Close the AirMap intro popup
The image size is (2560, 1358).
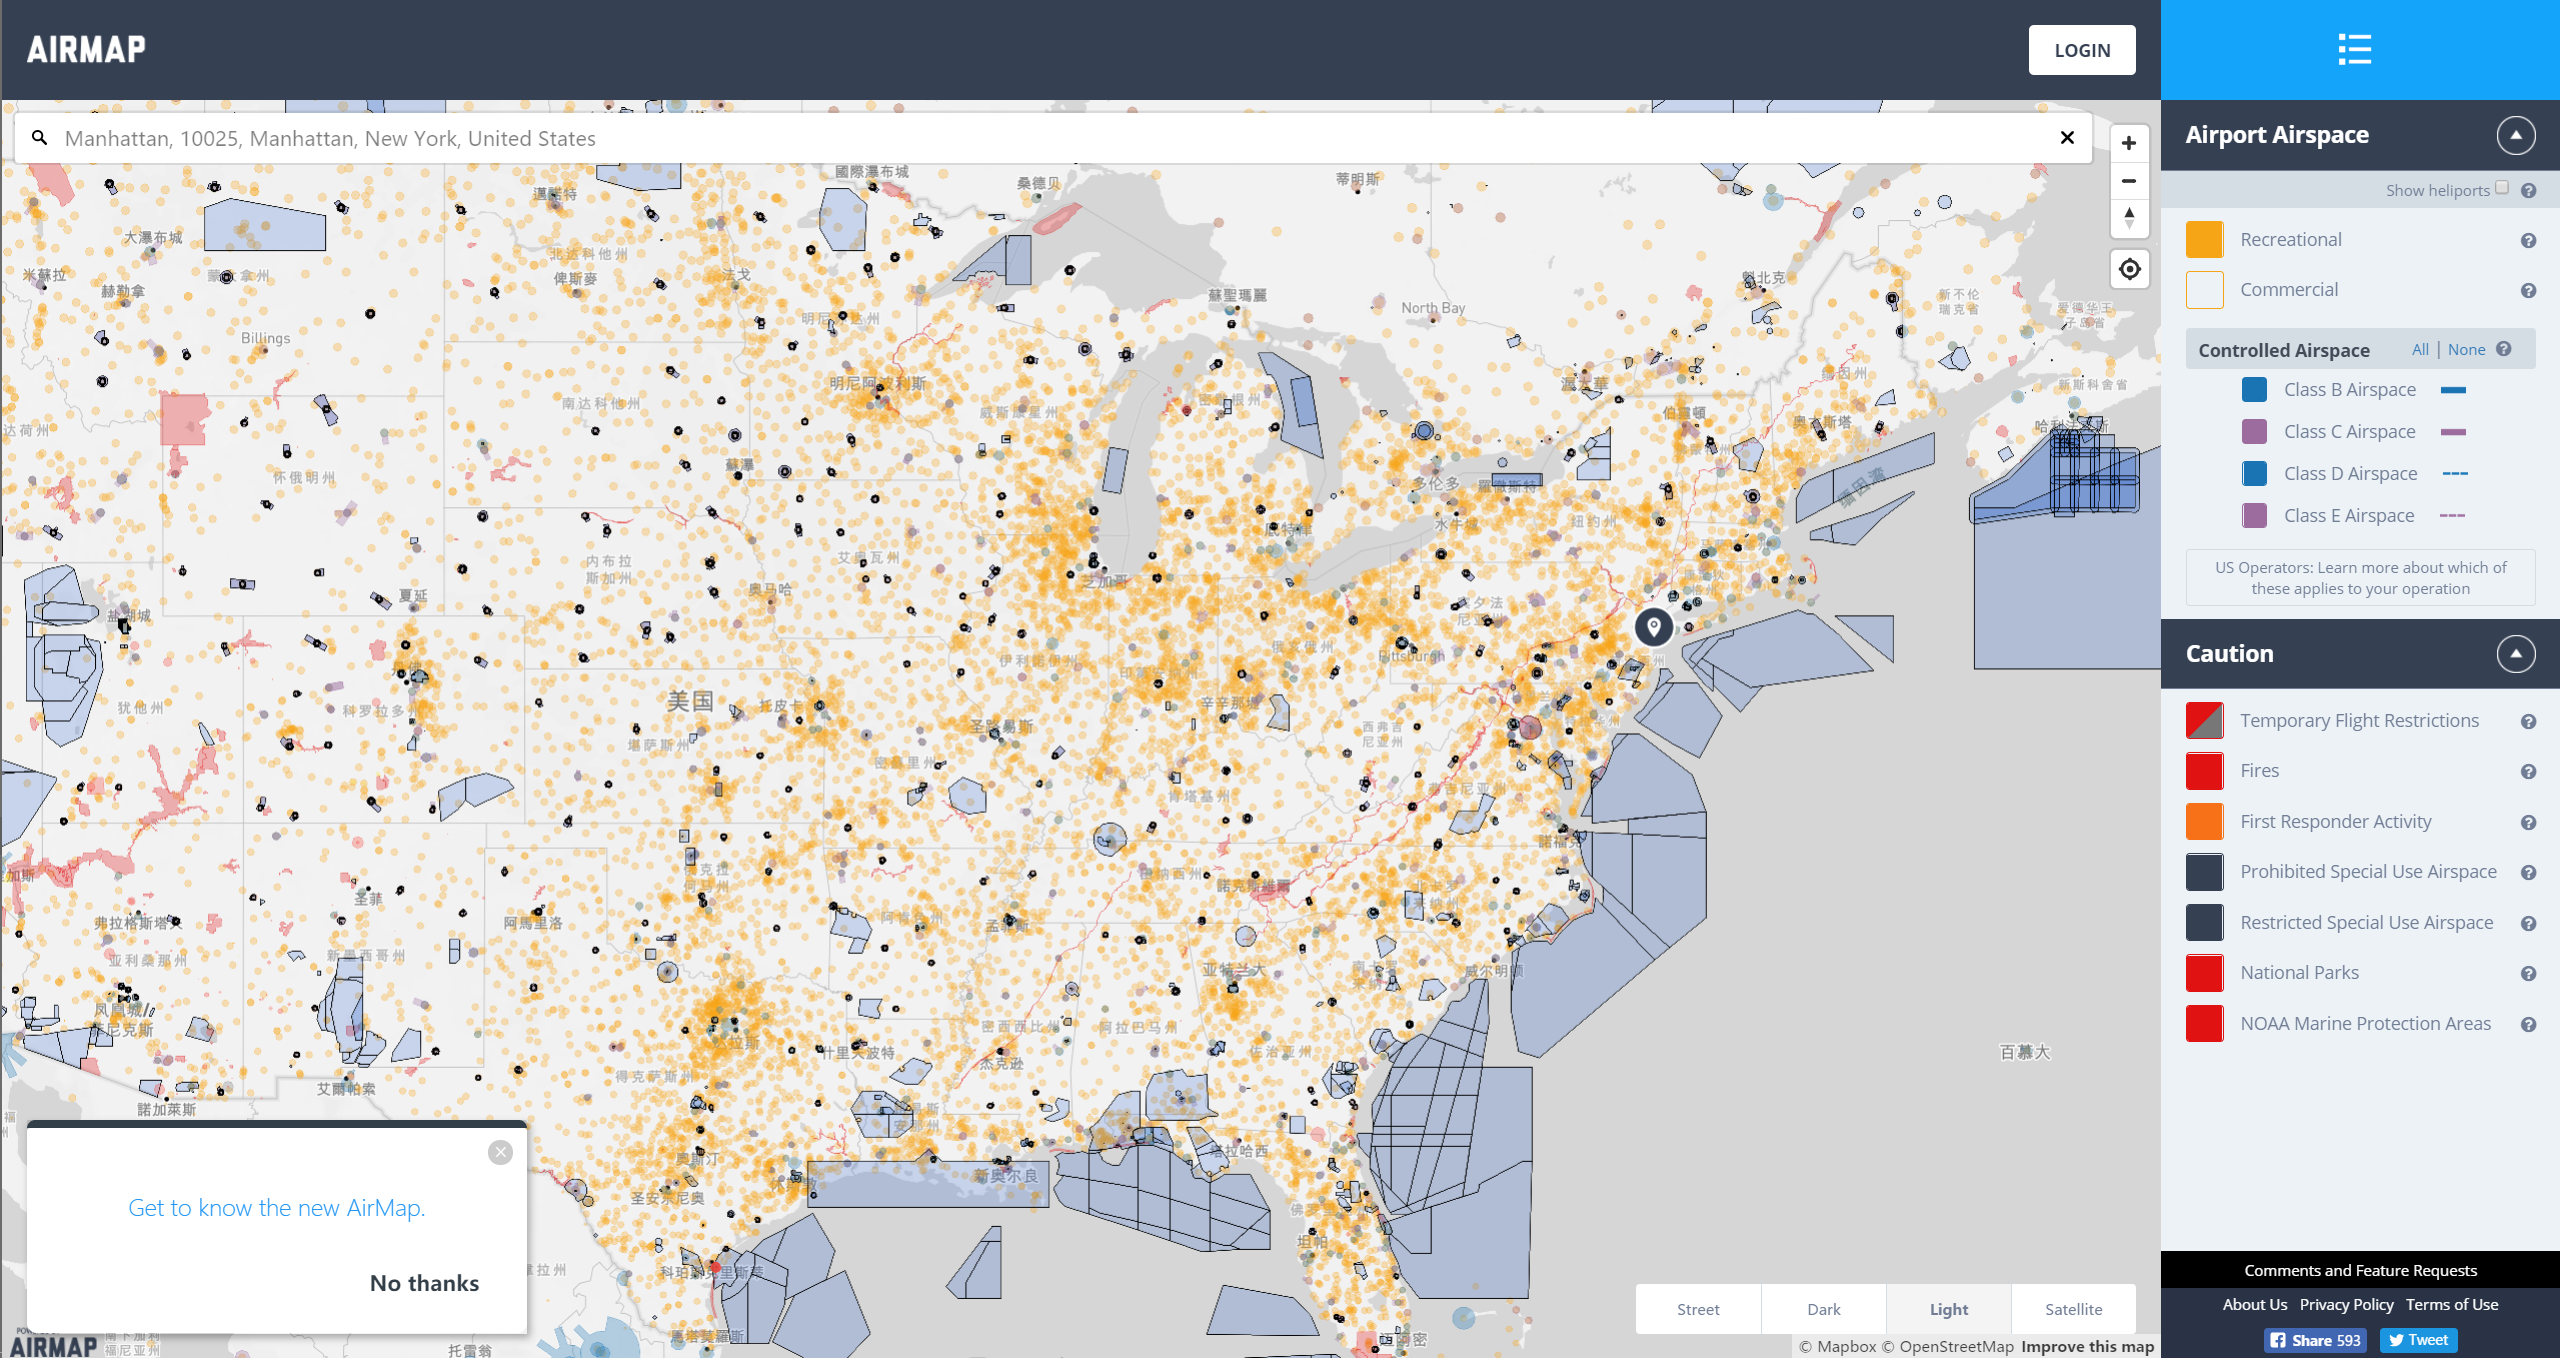500,1153
